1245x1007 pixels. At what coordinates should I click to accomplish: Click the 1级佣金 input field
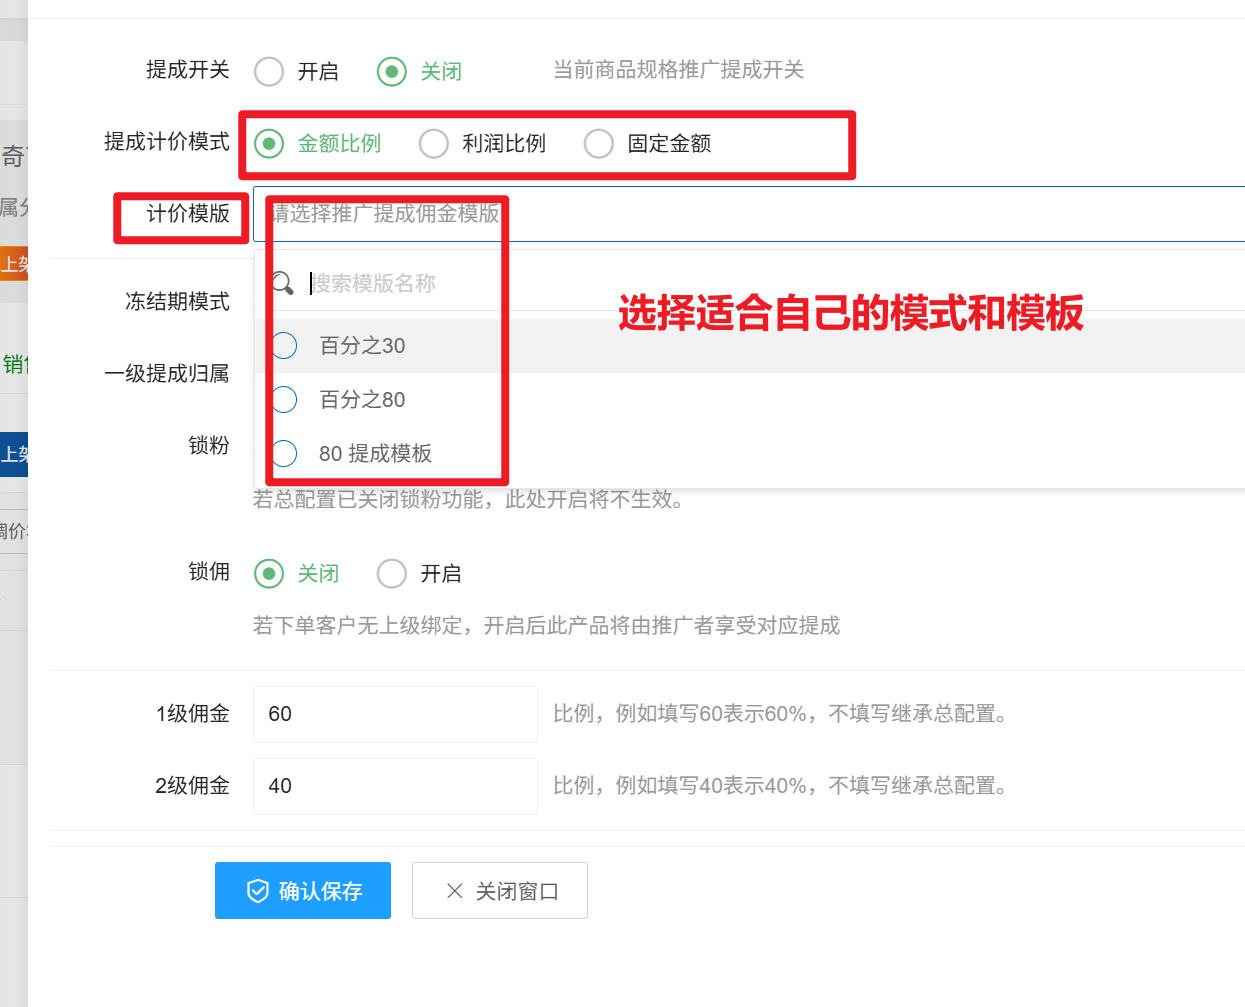pos(395,714)
